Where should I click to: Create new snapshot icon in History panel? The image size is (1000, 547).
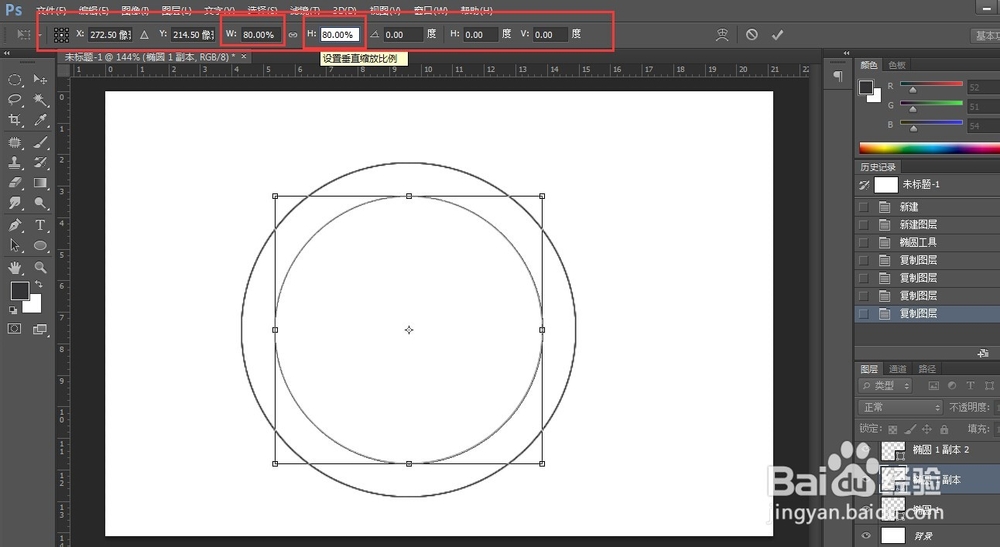tap(983, 353)
